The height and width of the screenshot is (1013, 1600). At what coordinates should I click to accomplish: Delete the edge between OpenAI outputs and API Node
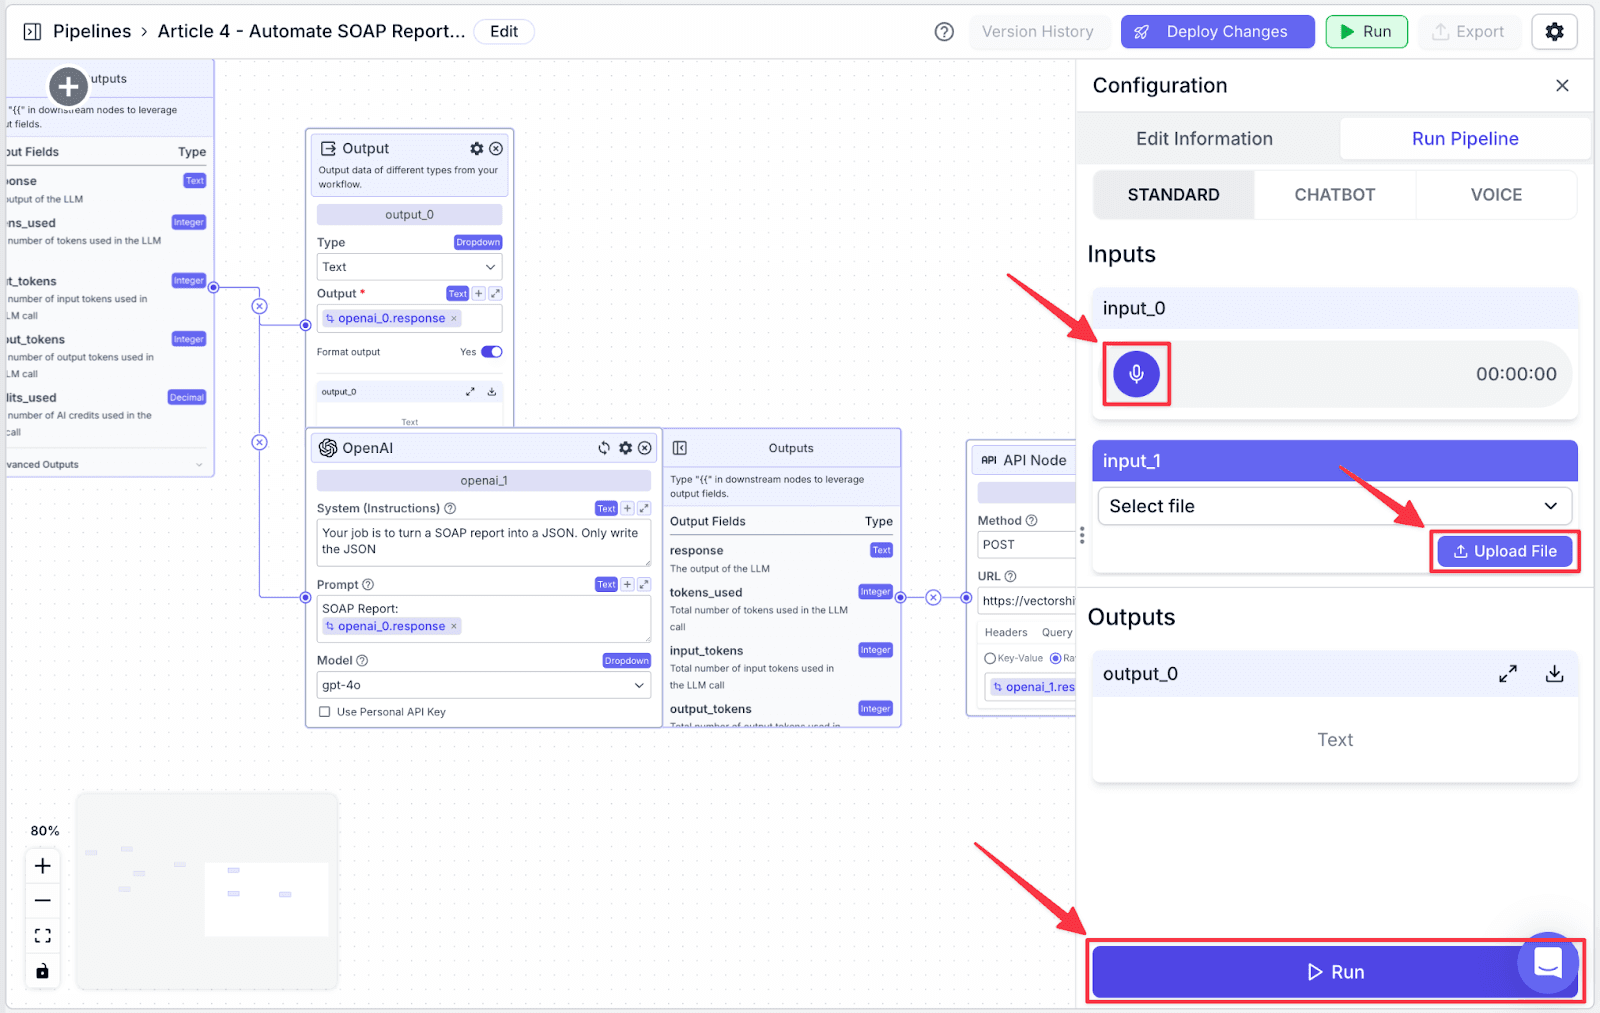tap(933, 597)
